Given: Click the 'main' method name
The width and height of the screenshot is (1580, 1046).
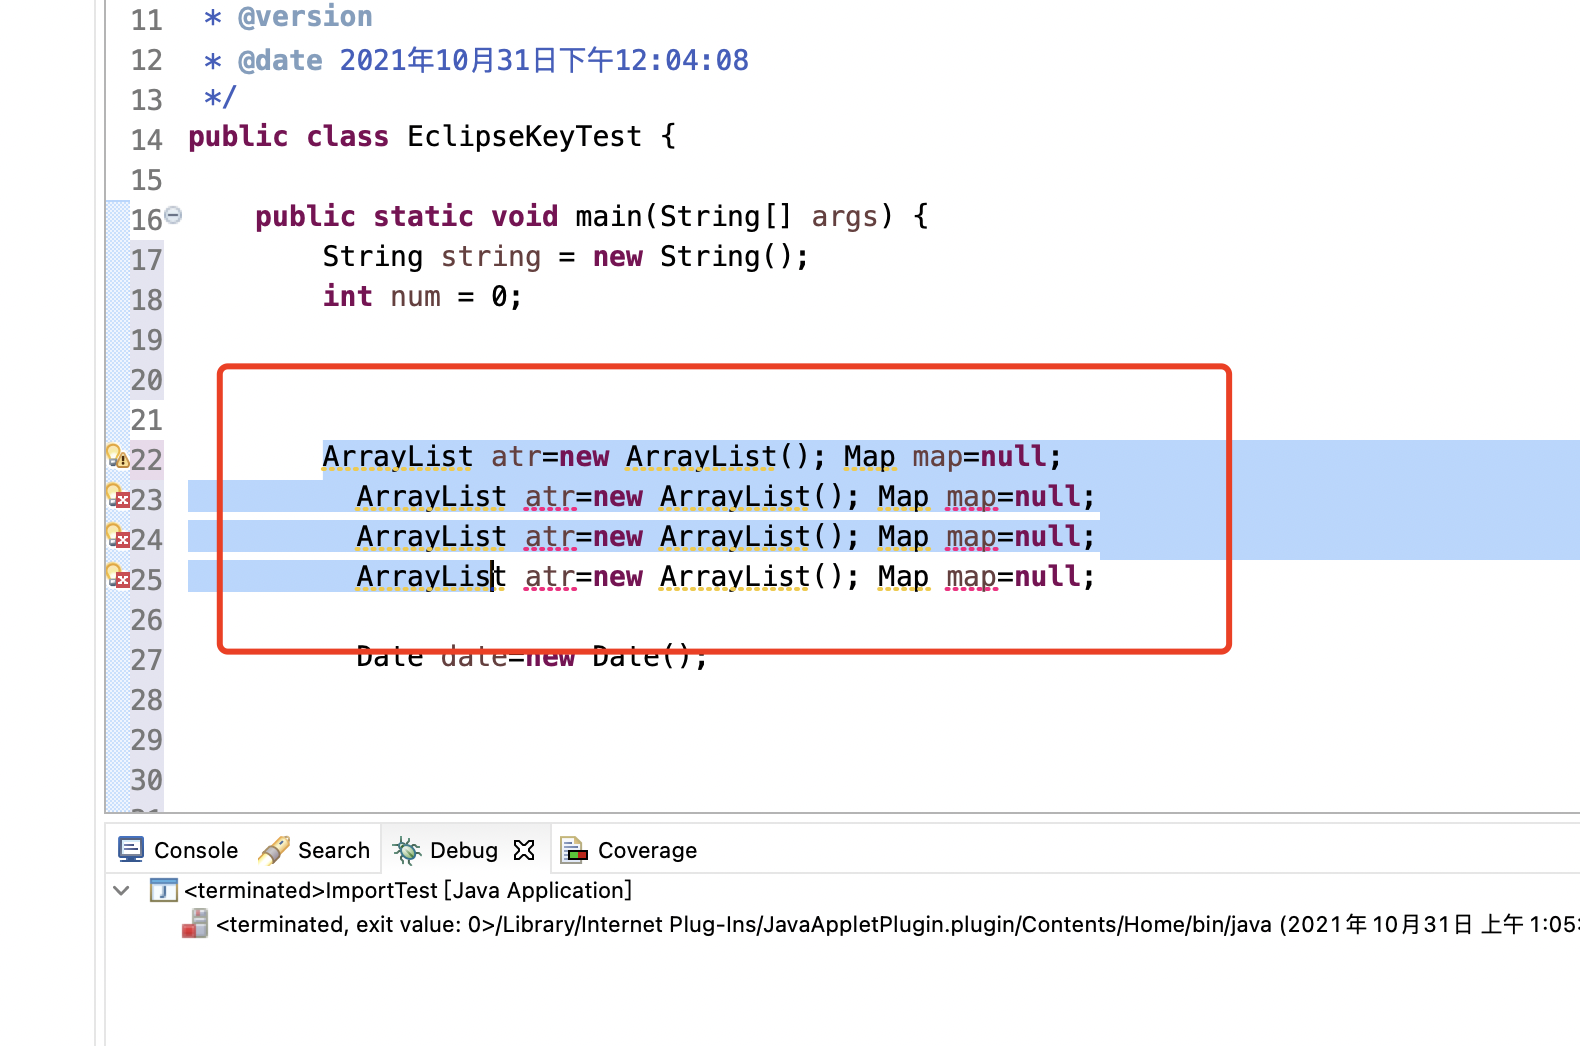Looking at the screenshot, I should click(x=609, y=216).
